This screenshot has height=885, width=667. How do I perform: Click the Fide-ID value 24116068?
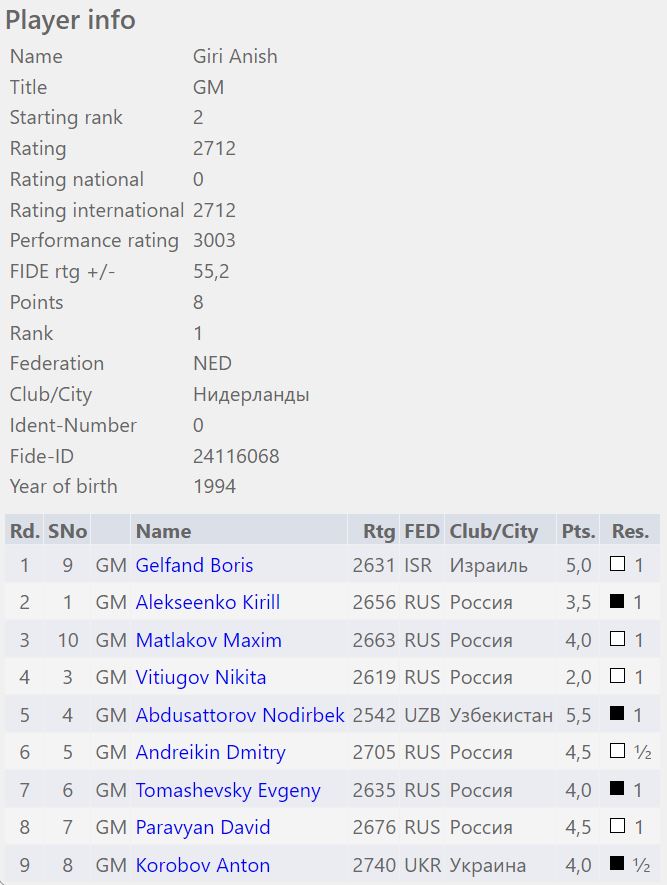tap(236, 456)
